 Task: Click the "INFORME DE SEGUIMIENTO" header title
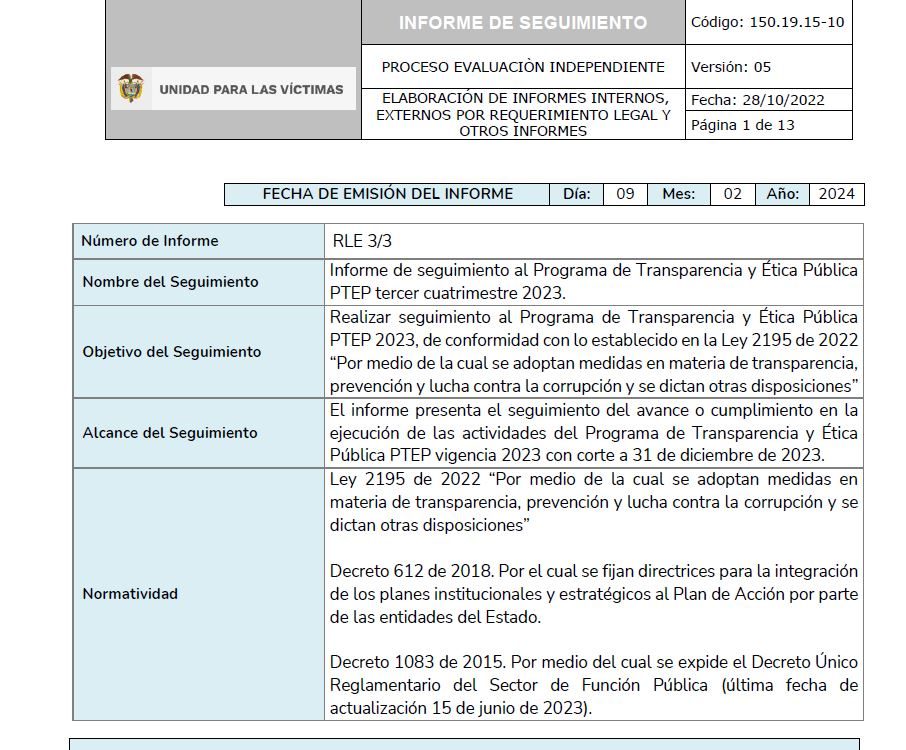pos(523,23)
